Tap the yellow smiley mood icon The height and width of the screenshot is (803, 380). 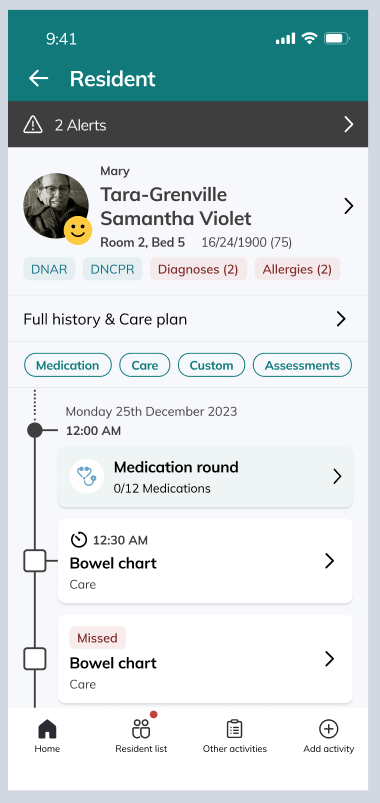pos(78,230)
